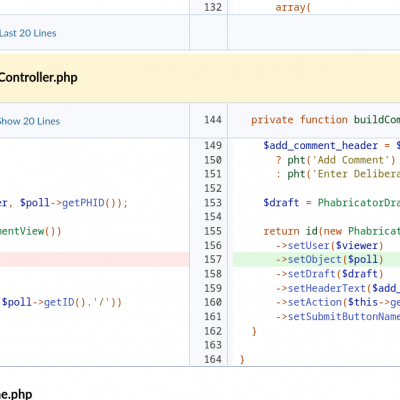This screenshot has width=400, height=400.
Task: Click '$poll->getID().'/'))' in left pane
Action: (61, 302)
